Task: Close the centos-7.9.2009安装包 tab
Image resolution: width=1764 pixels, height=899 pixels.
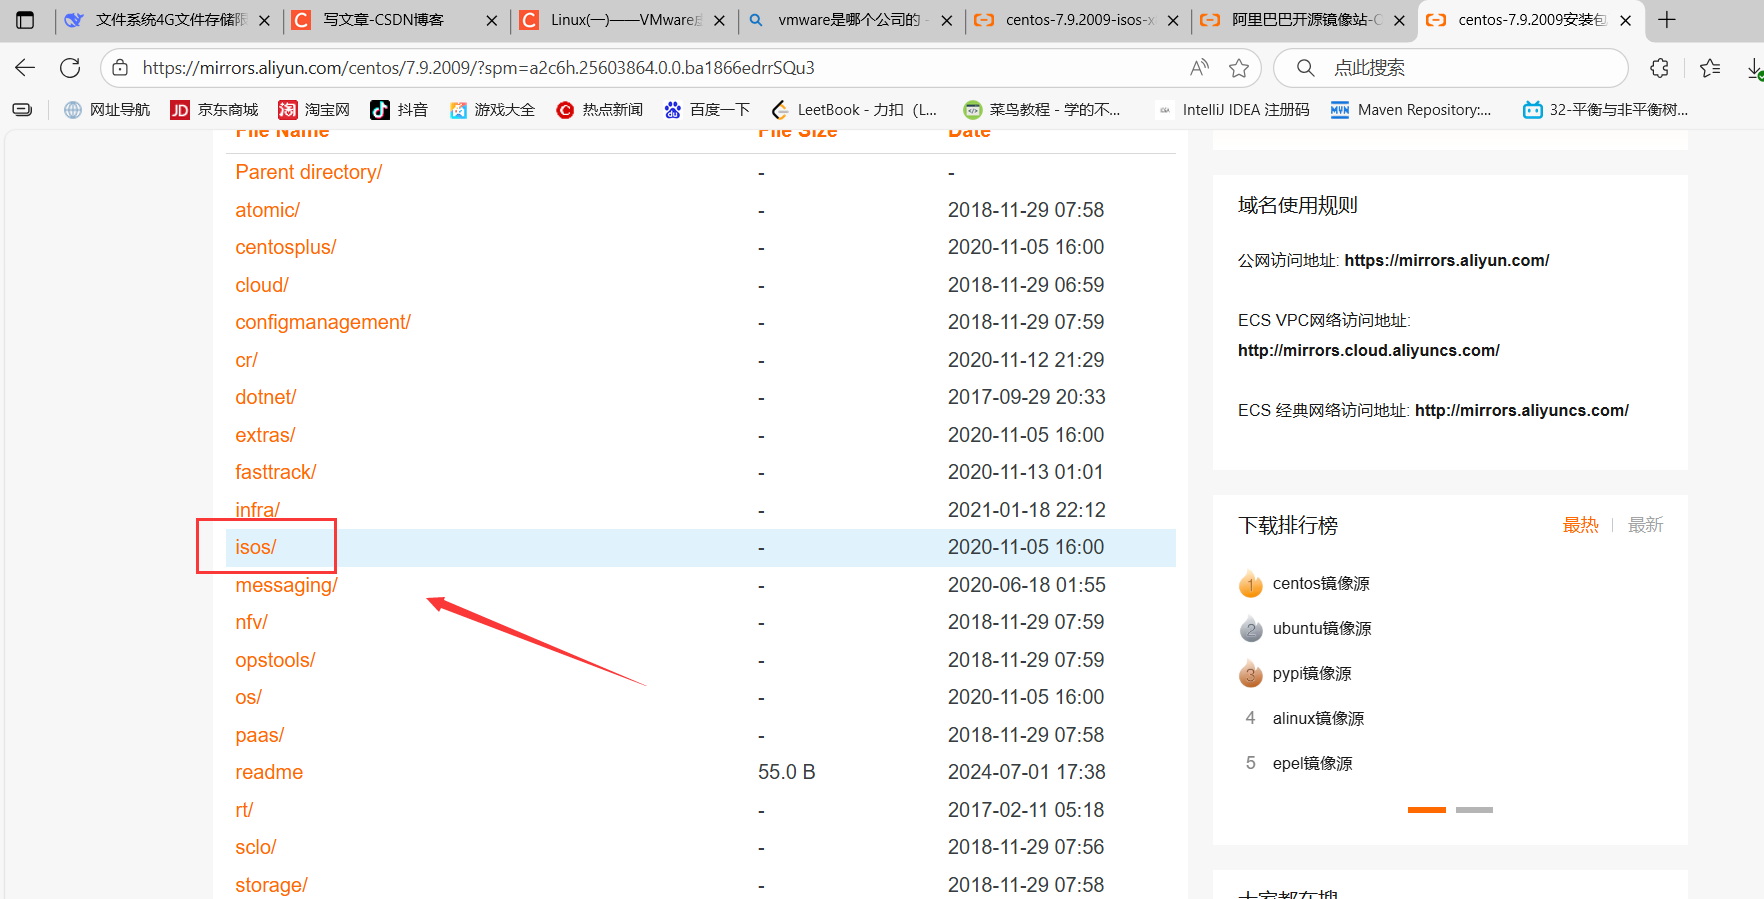Action: click(1626, 20)
